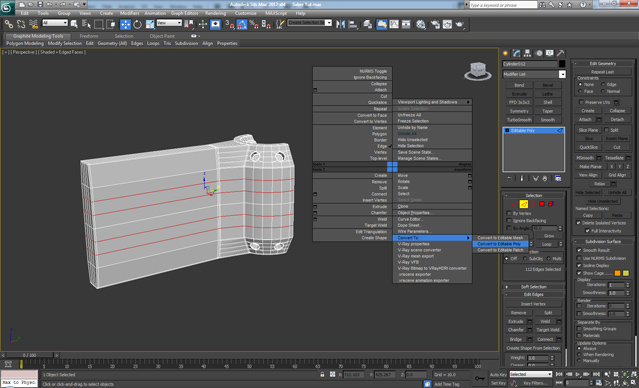Toggle Delete Isolated Vertices checkbox

tap(578, 223)
